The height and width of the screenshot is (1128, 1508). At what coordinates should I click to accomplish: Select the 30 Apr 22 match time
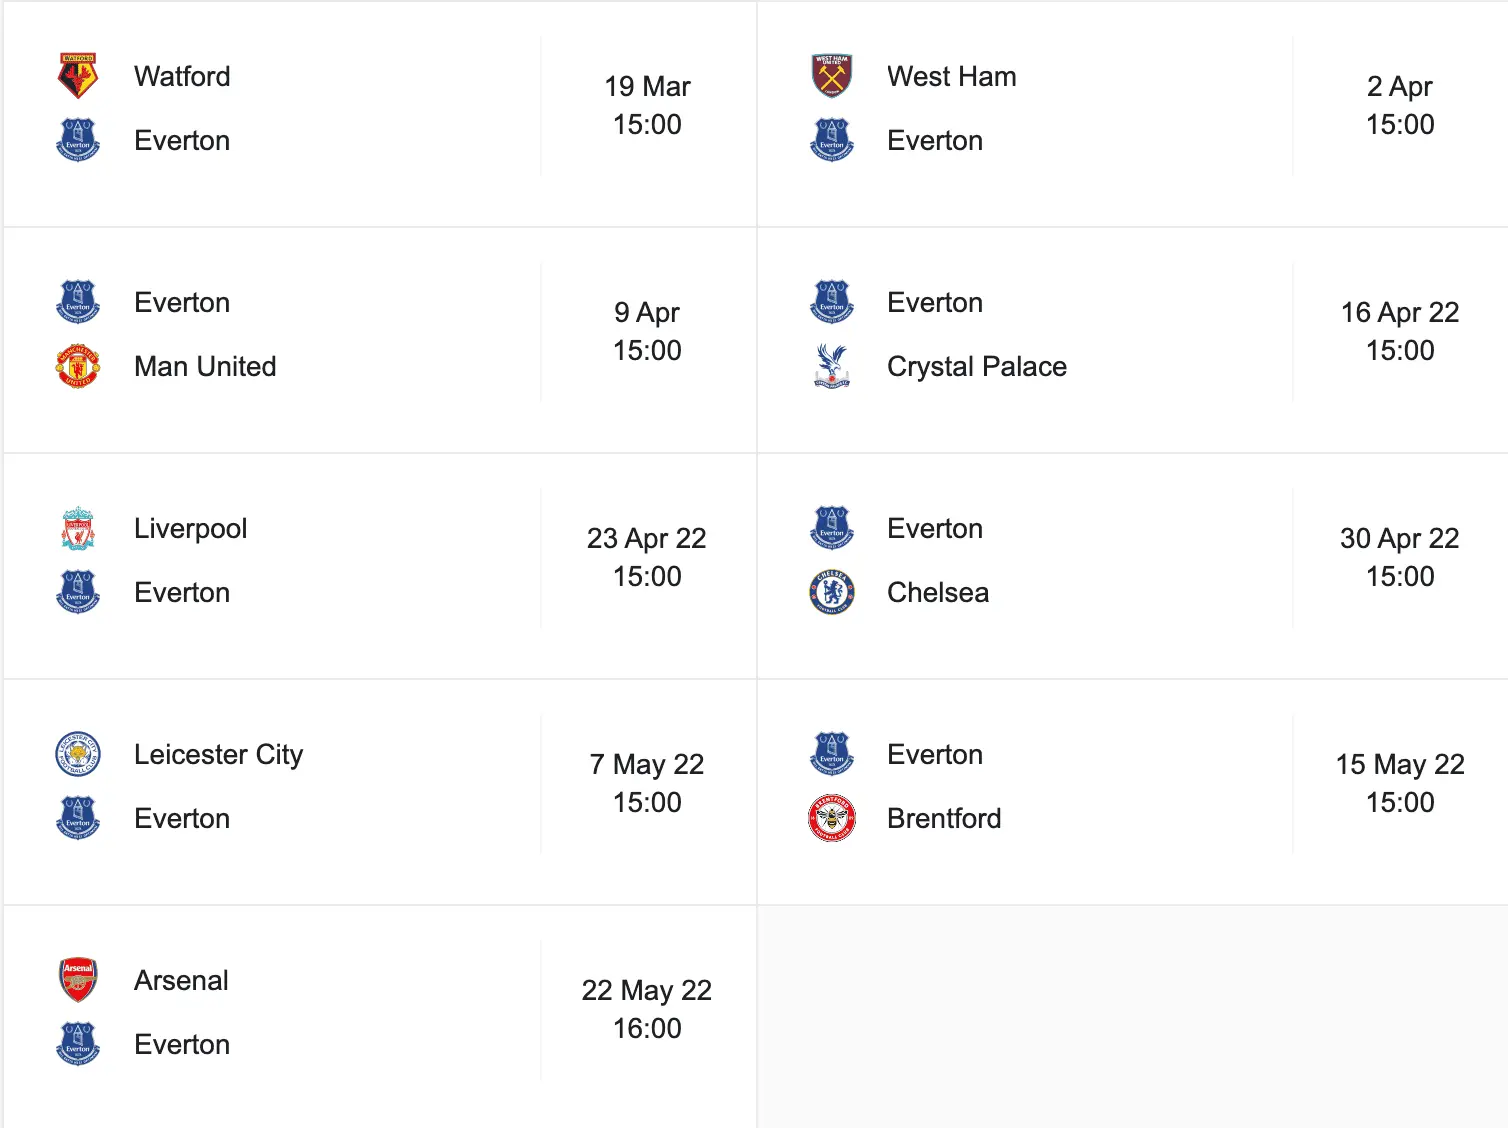[1399, 557]
